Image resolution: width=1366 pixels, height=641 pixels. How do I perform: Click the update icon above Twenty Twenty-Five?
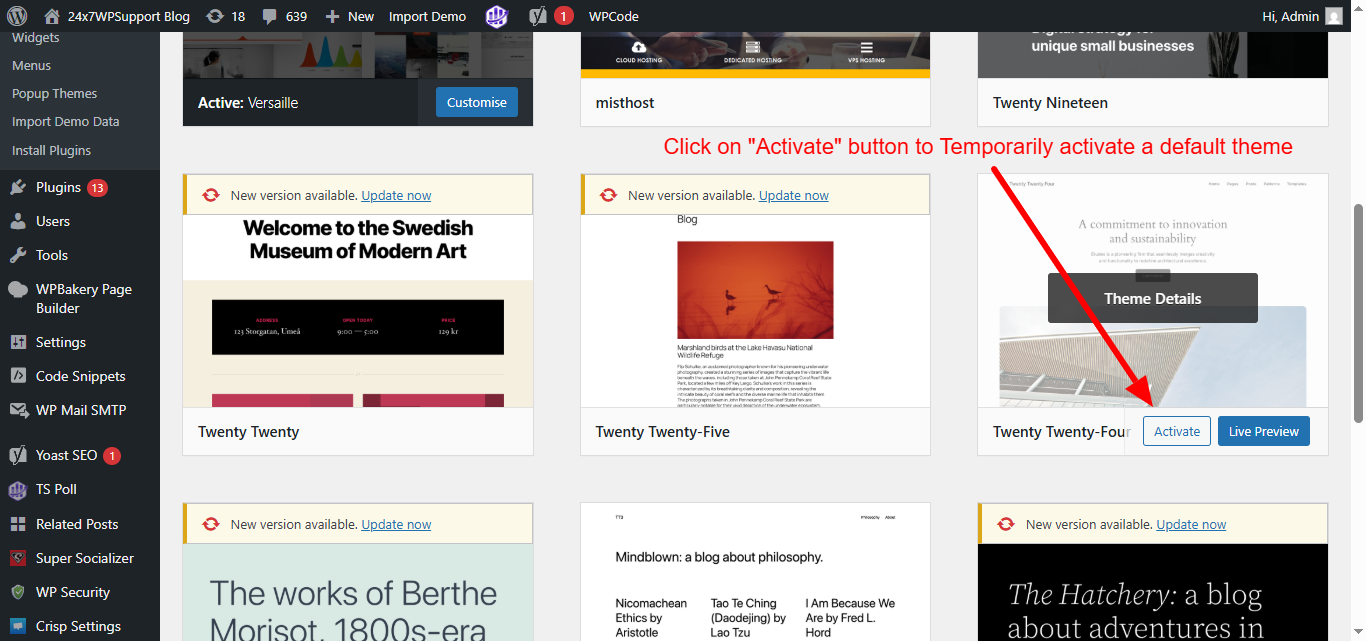[x=609, y=195]
